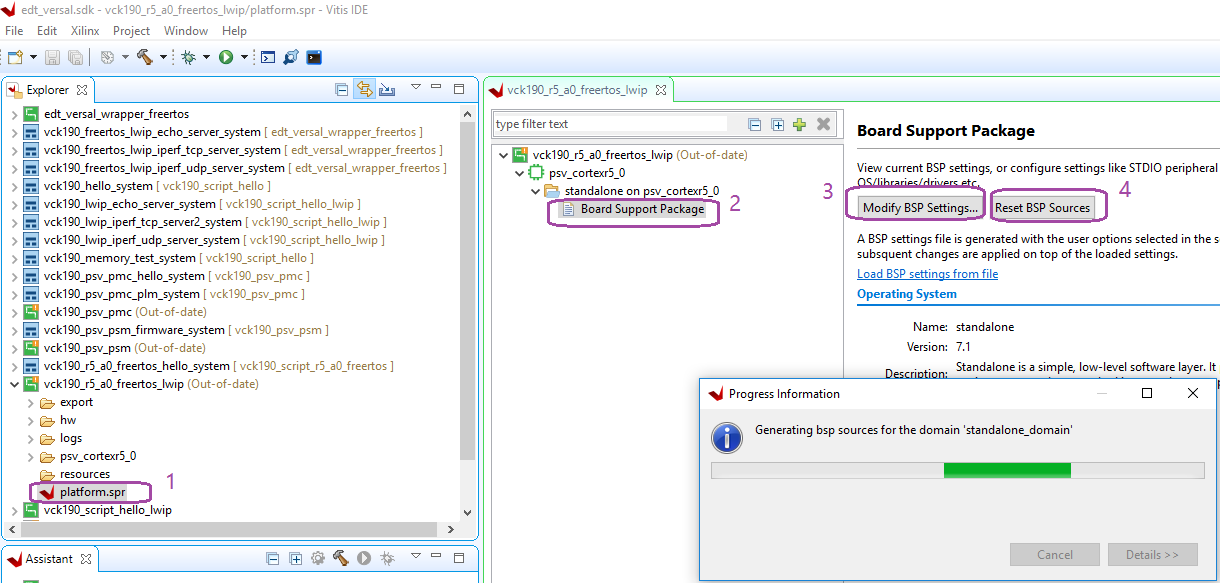Minimize the Explorer view
This screenshot has width=1220, height=583.
[x=437, y=89]
